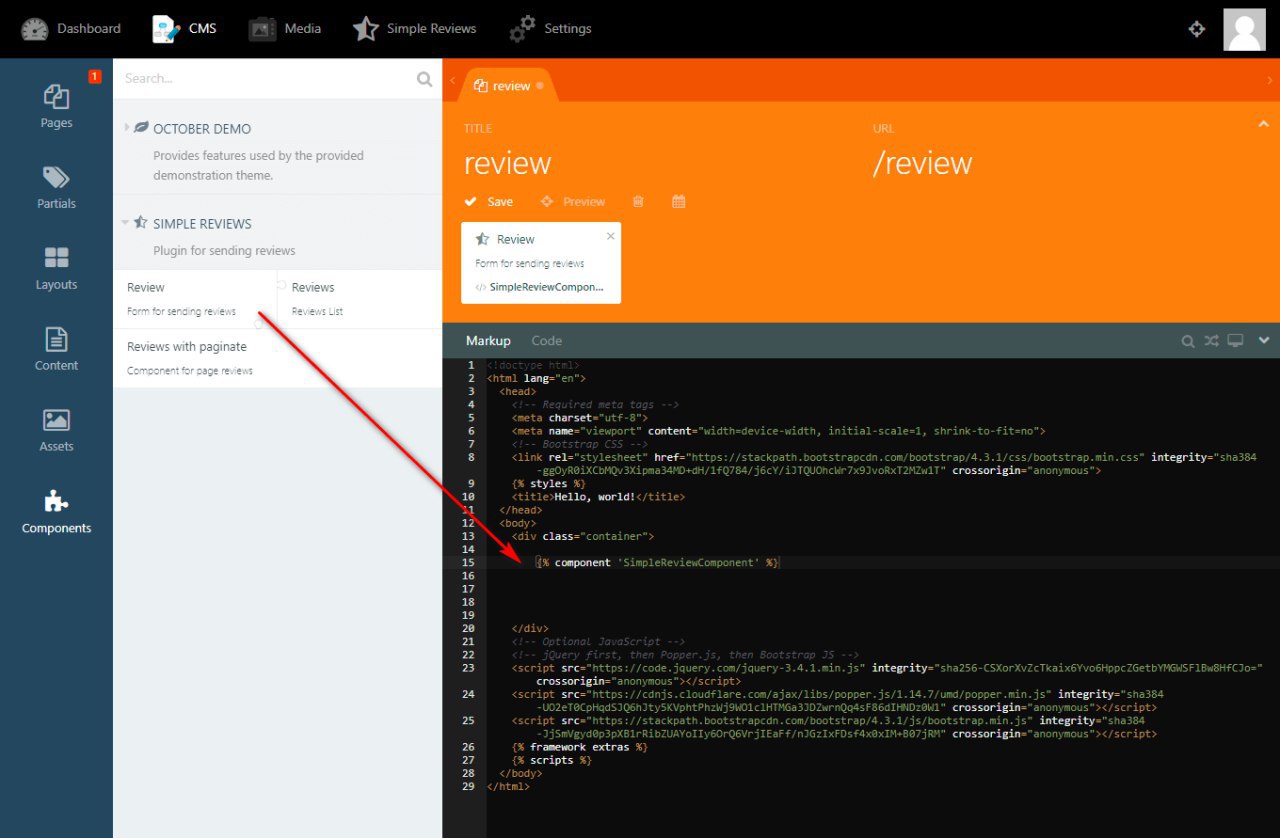Open page settings with the calendar icon
The image size is (1280, 838).
[x=679, y=201]
